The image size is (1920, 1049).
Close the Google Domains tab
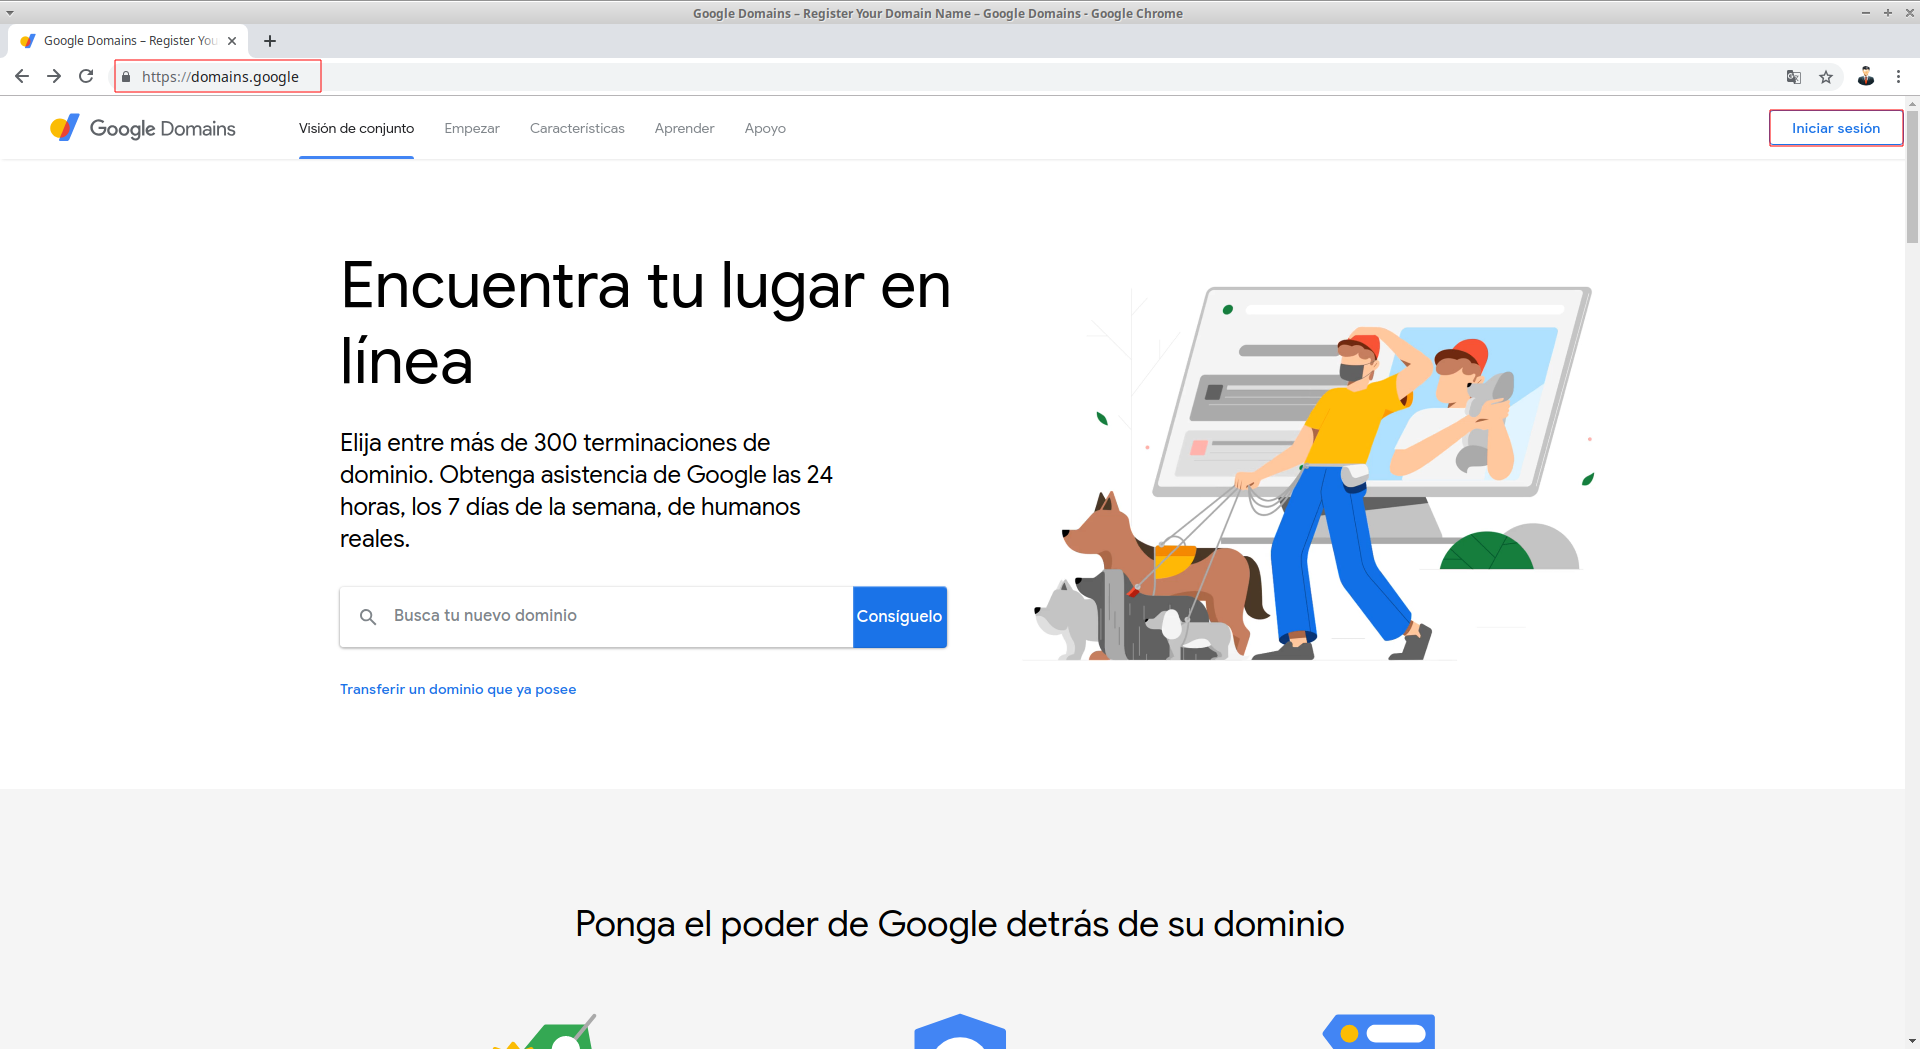[x=232, y=41]
